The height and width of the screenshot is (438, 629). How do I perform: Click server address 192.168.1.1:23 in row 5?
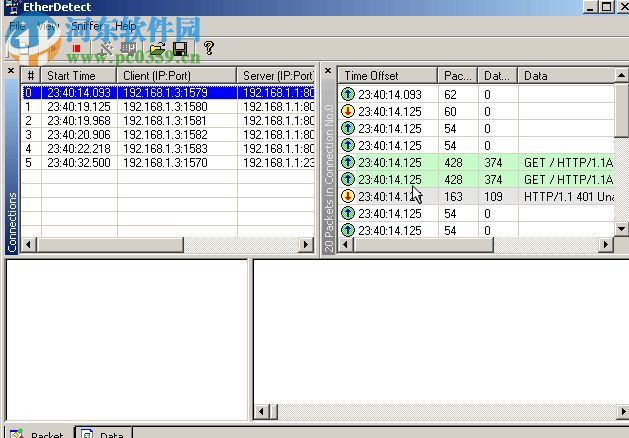tap(278, 163)
